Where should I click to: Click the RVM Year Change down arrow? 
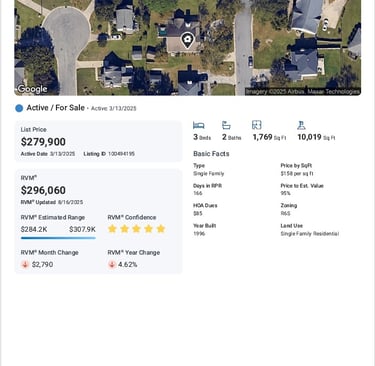[x=112, y=264]
